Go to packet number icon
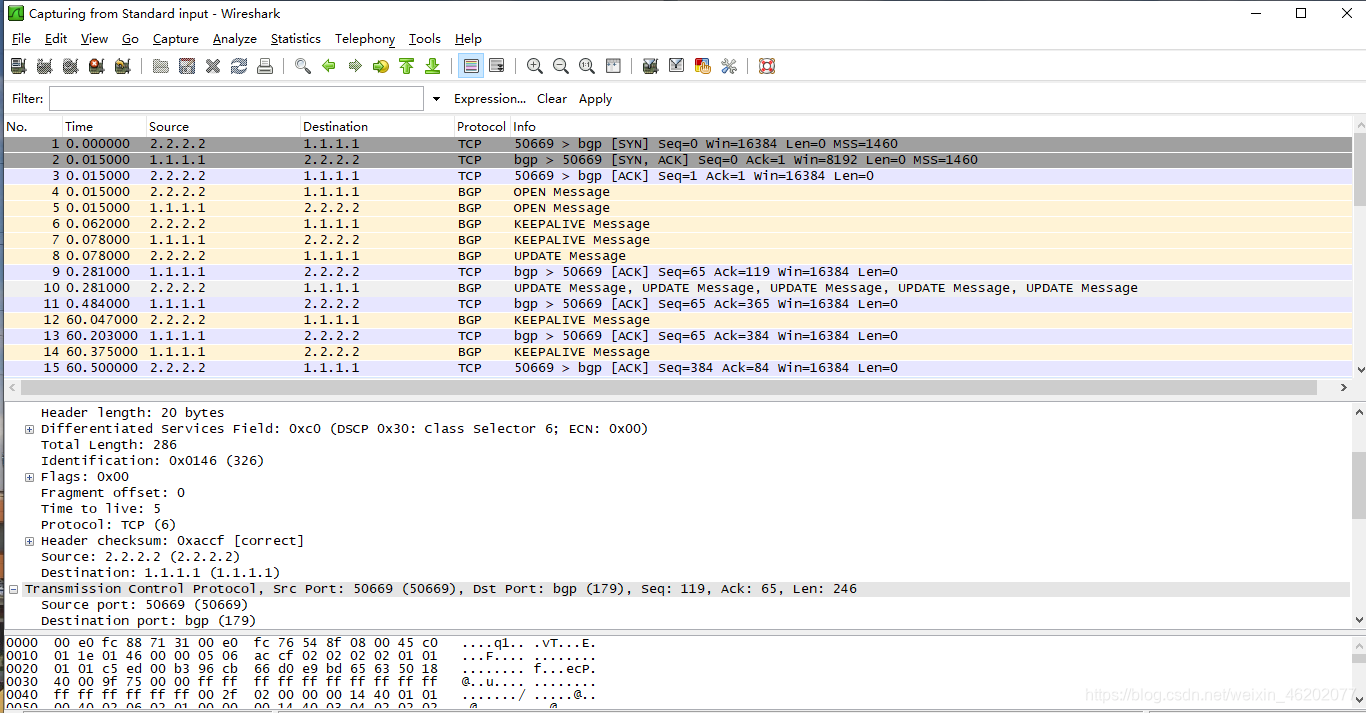The height and width of the screenshot is (713, 1366). click(x=381, y=66)
